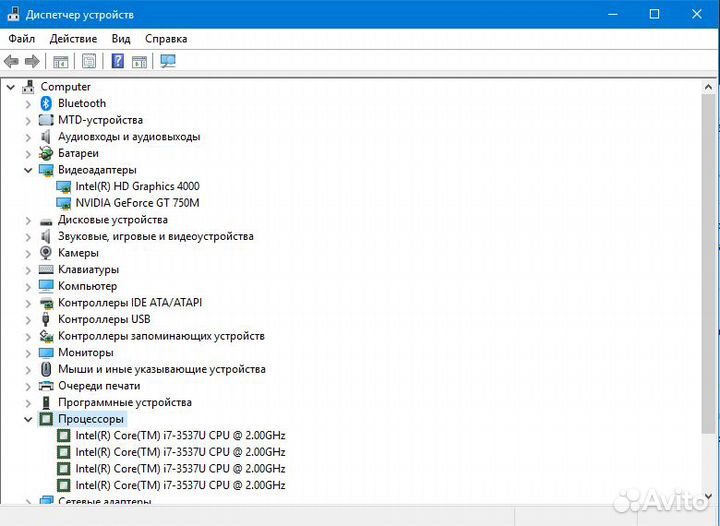The height and width of the screenshot is (526, 720).
Task: Expand Дисковые устройства category
Action: pos(28,220)
